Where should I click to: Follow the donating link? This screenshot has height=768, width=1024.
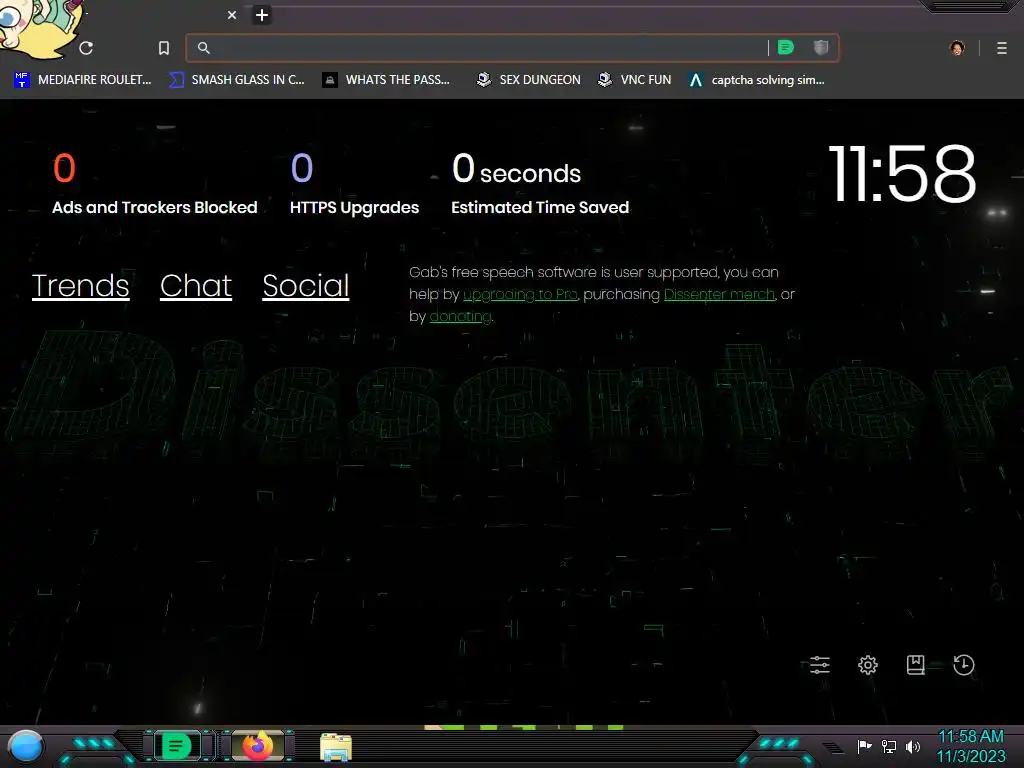point(460,316)
